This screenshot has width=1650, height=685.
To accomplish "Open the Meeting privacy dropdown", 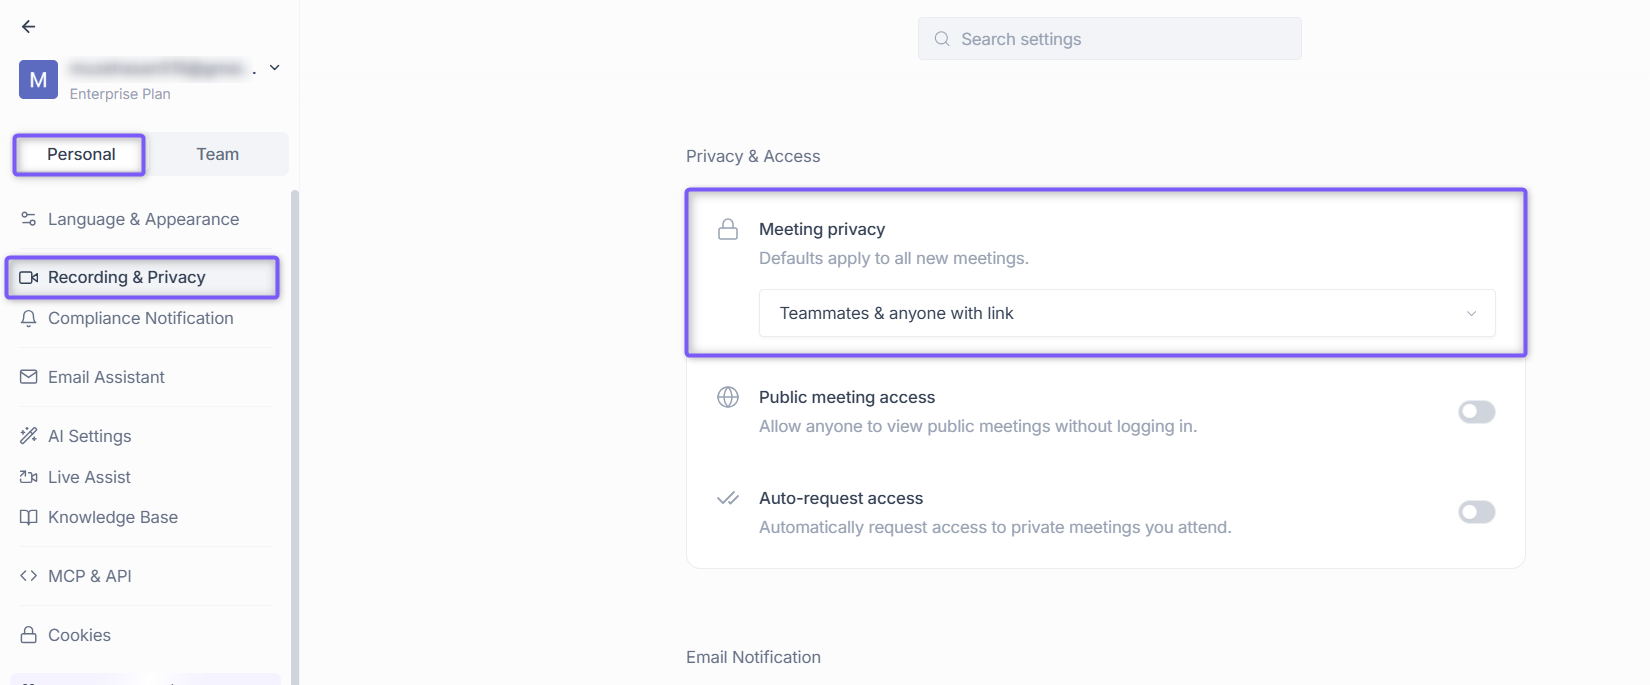I will 1127,313.
